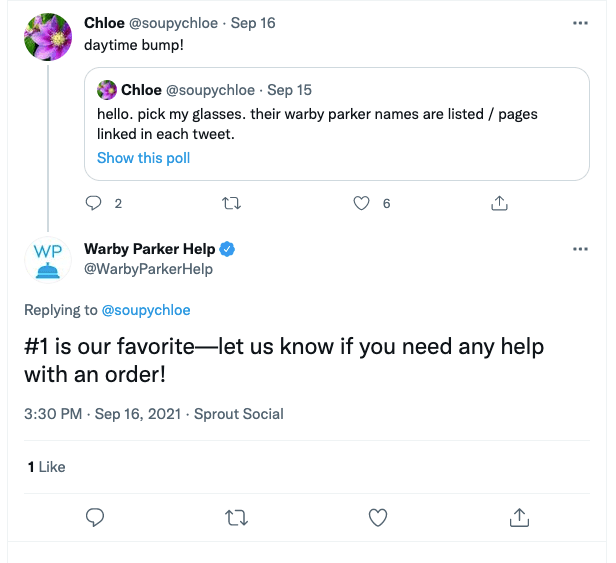Click the Show this poll link
This screenshot has width=616, height=563.
(143, 158)
